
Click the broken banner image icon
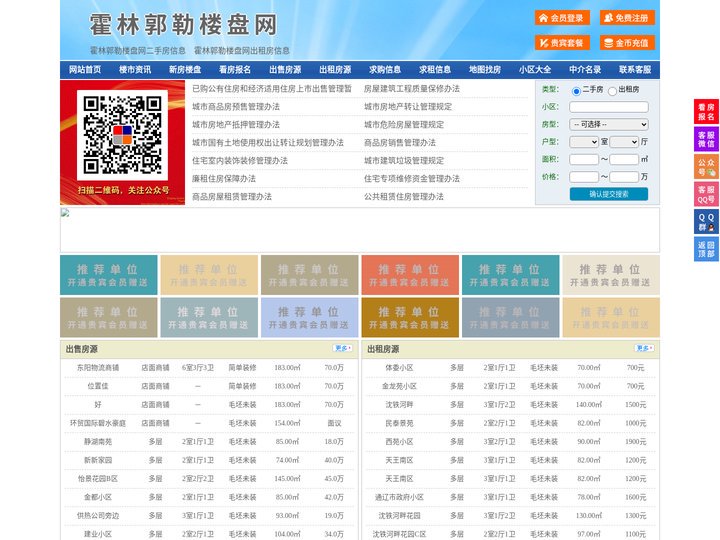[65, 213]
